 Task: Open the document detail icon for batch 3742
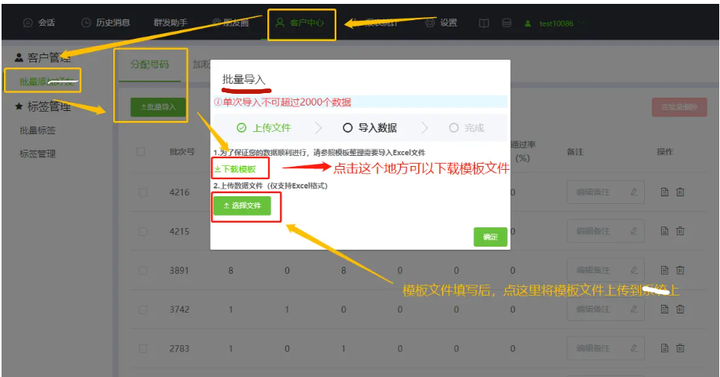(x=664, y=309)
